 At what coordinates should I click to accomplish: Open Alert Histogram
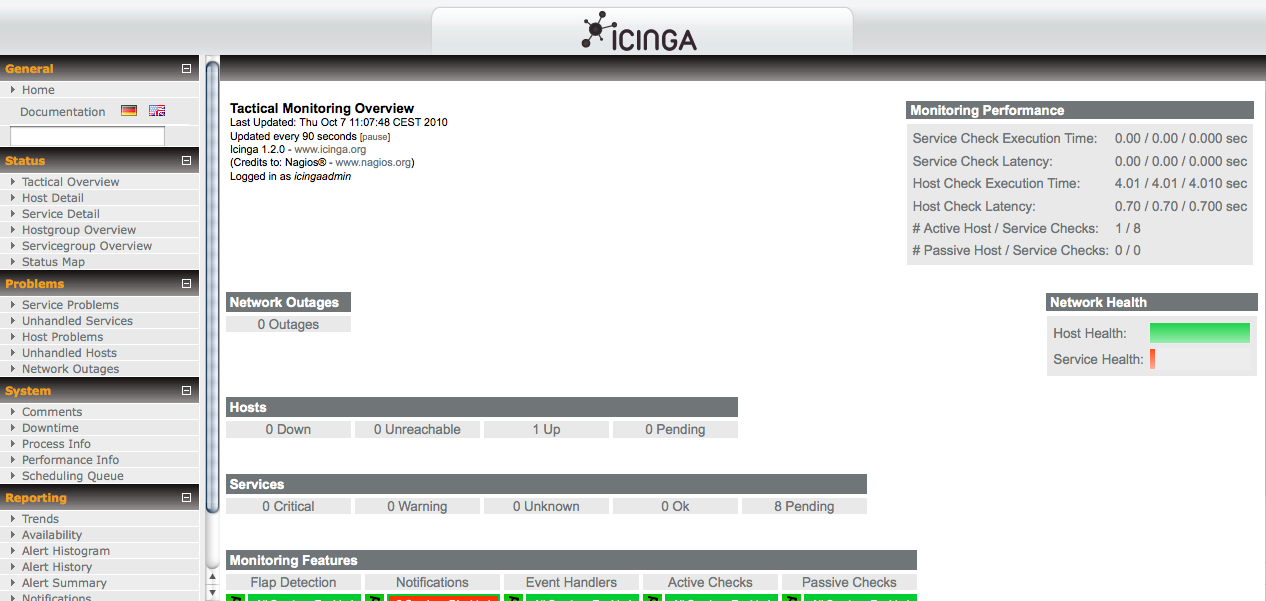(x=66, y=551)
